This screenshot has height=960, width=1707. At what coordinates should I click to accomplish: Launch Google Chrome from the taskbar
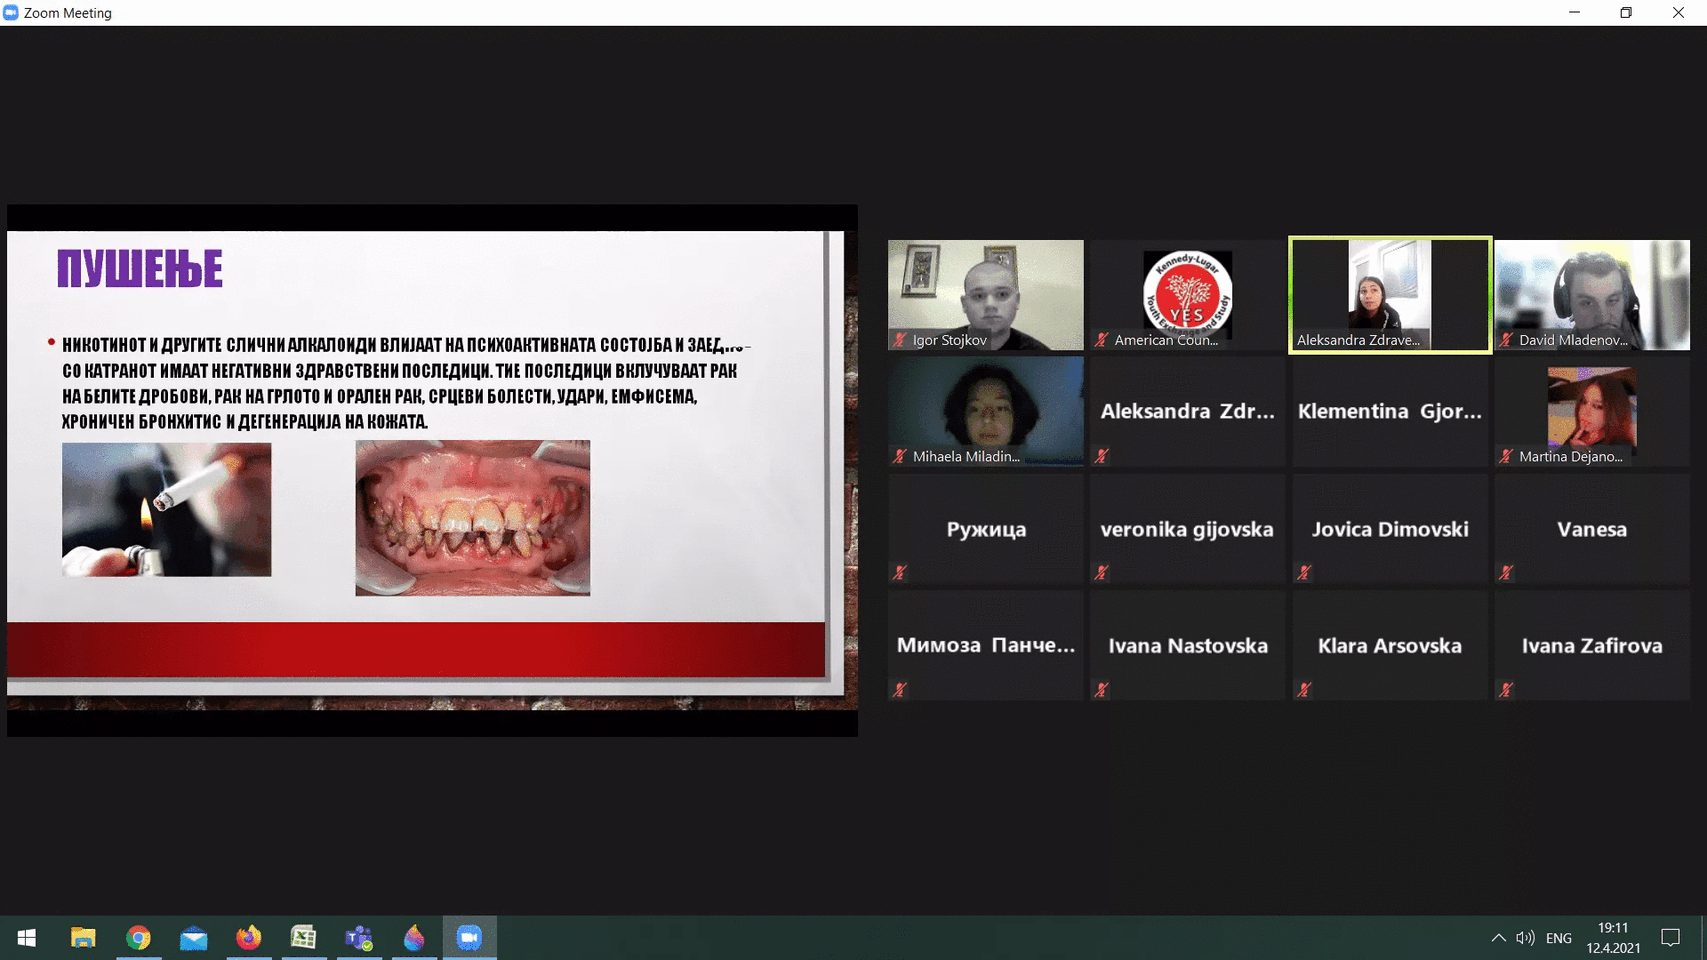pos(138,938)
